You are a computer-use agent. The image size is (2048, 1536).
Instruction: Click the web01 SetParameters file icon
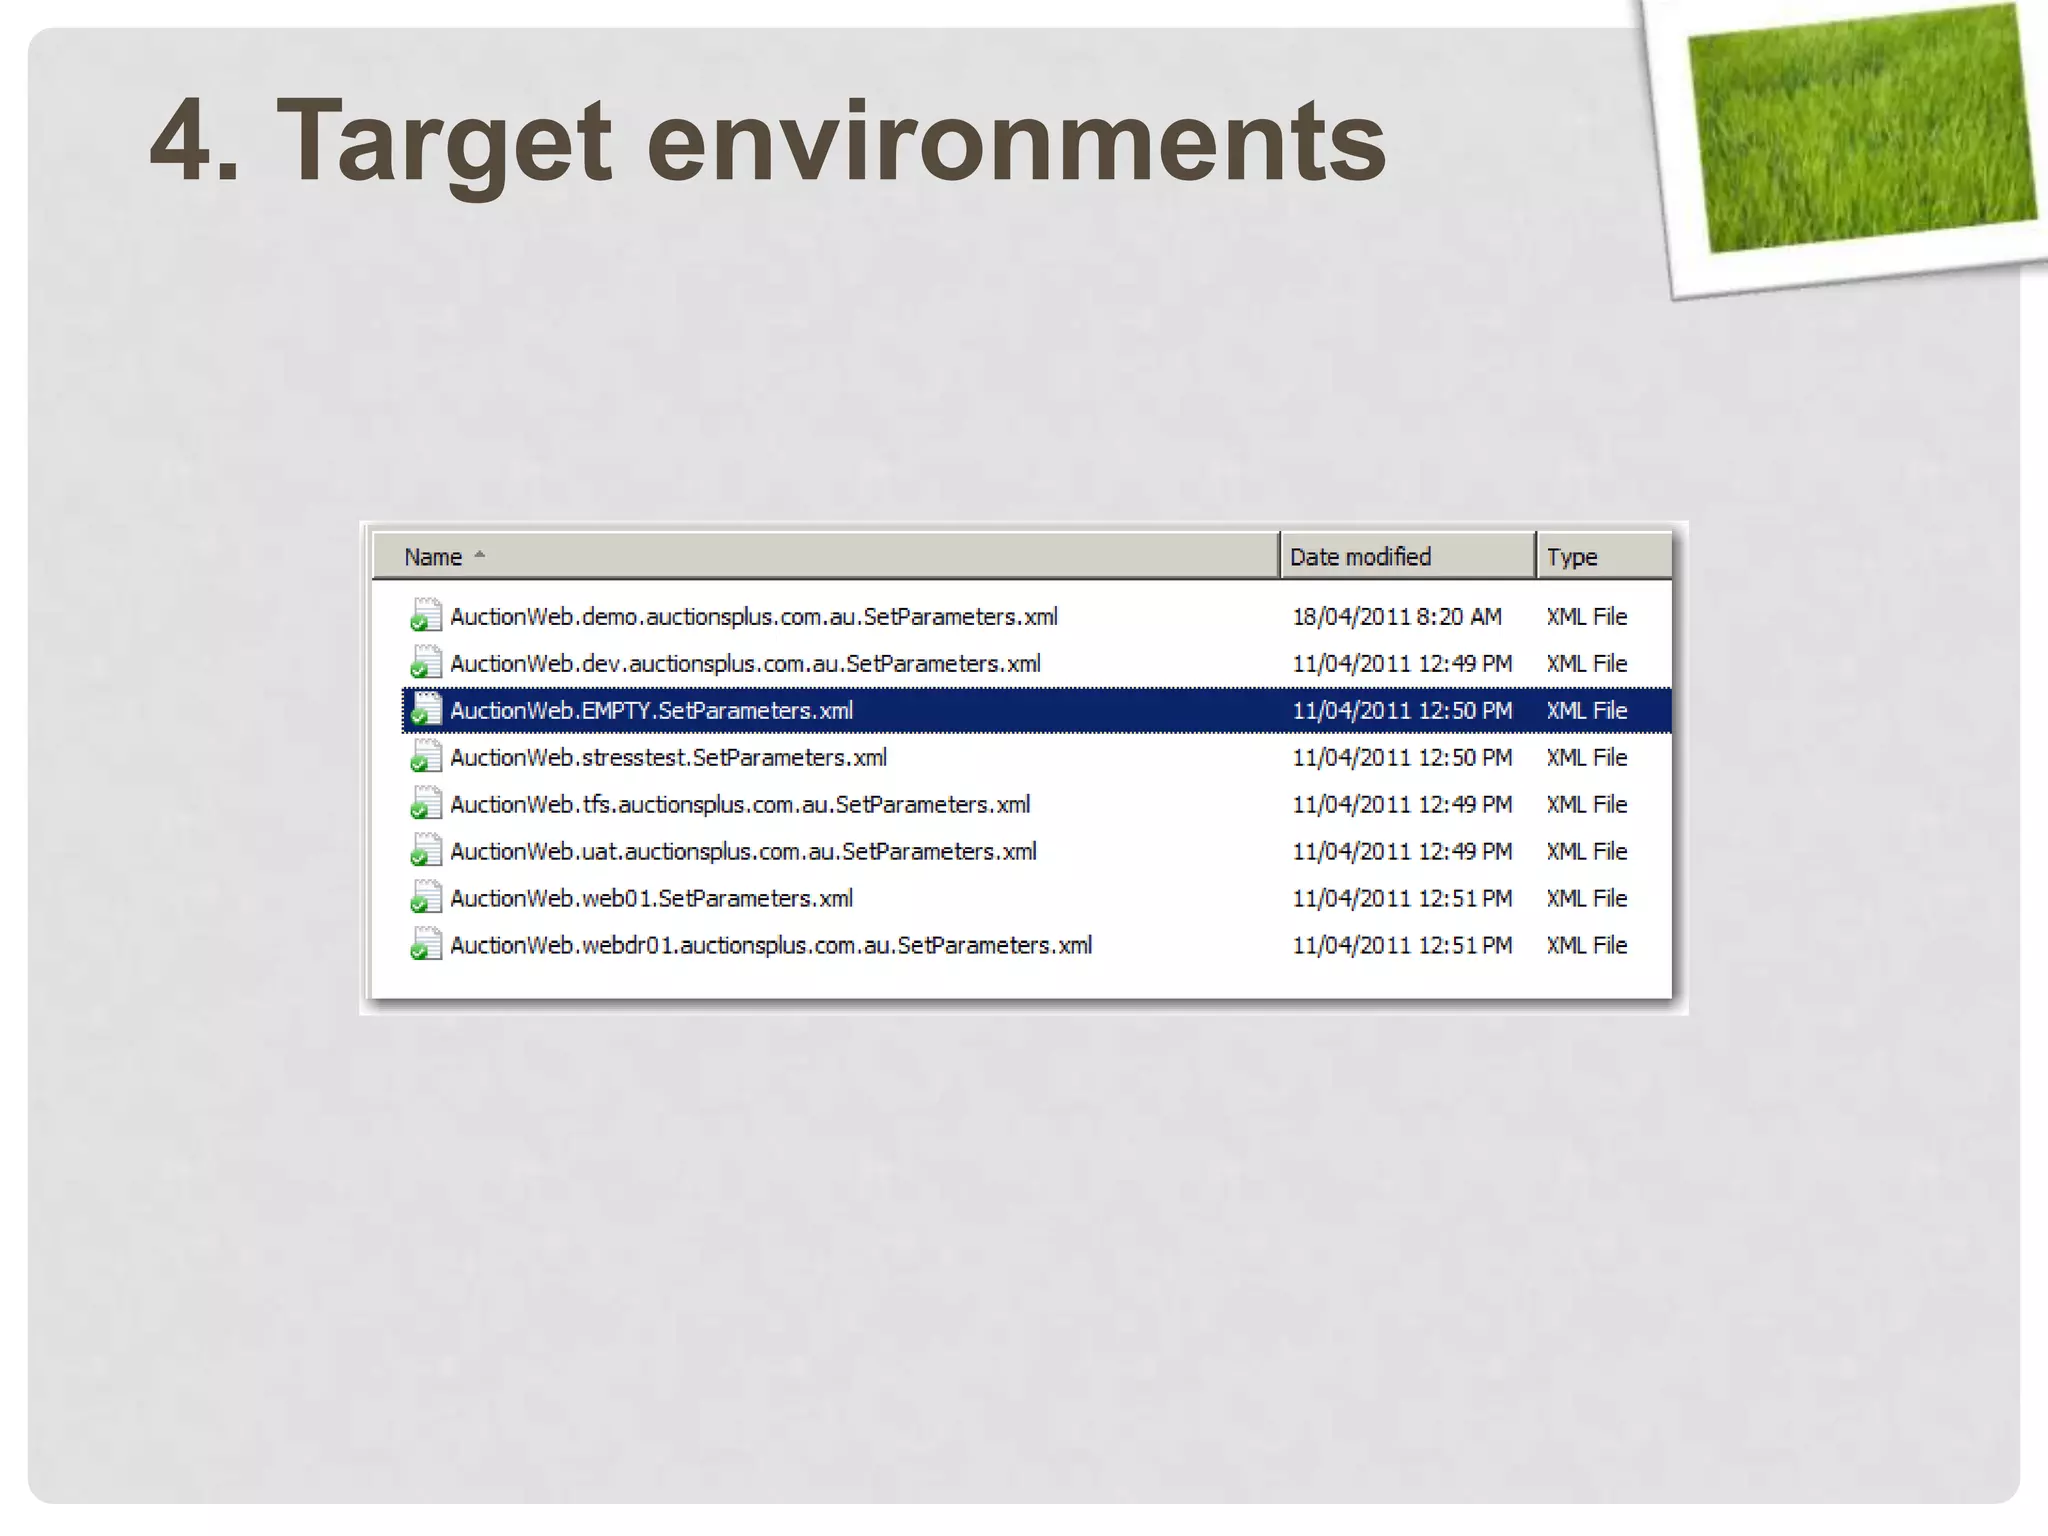click(x=425, y=898)
